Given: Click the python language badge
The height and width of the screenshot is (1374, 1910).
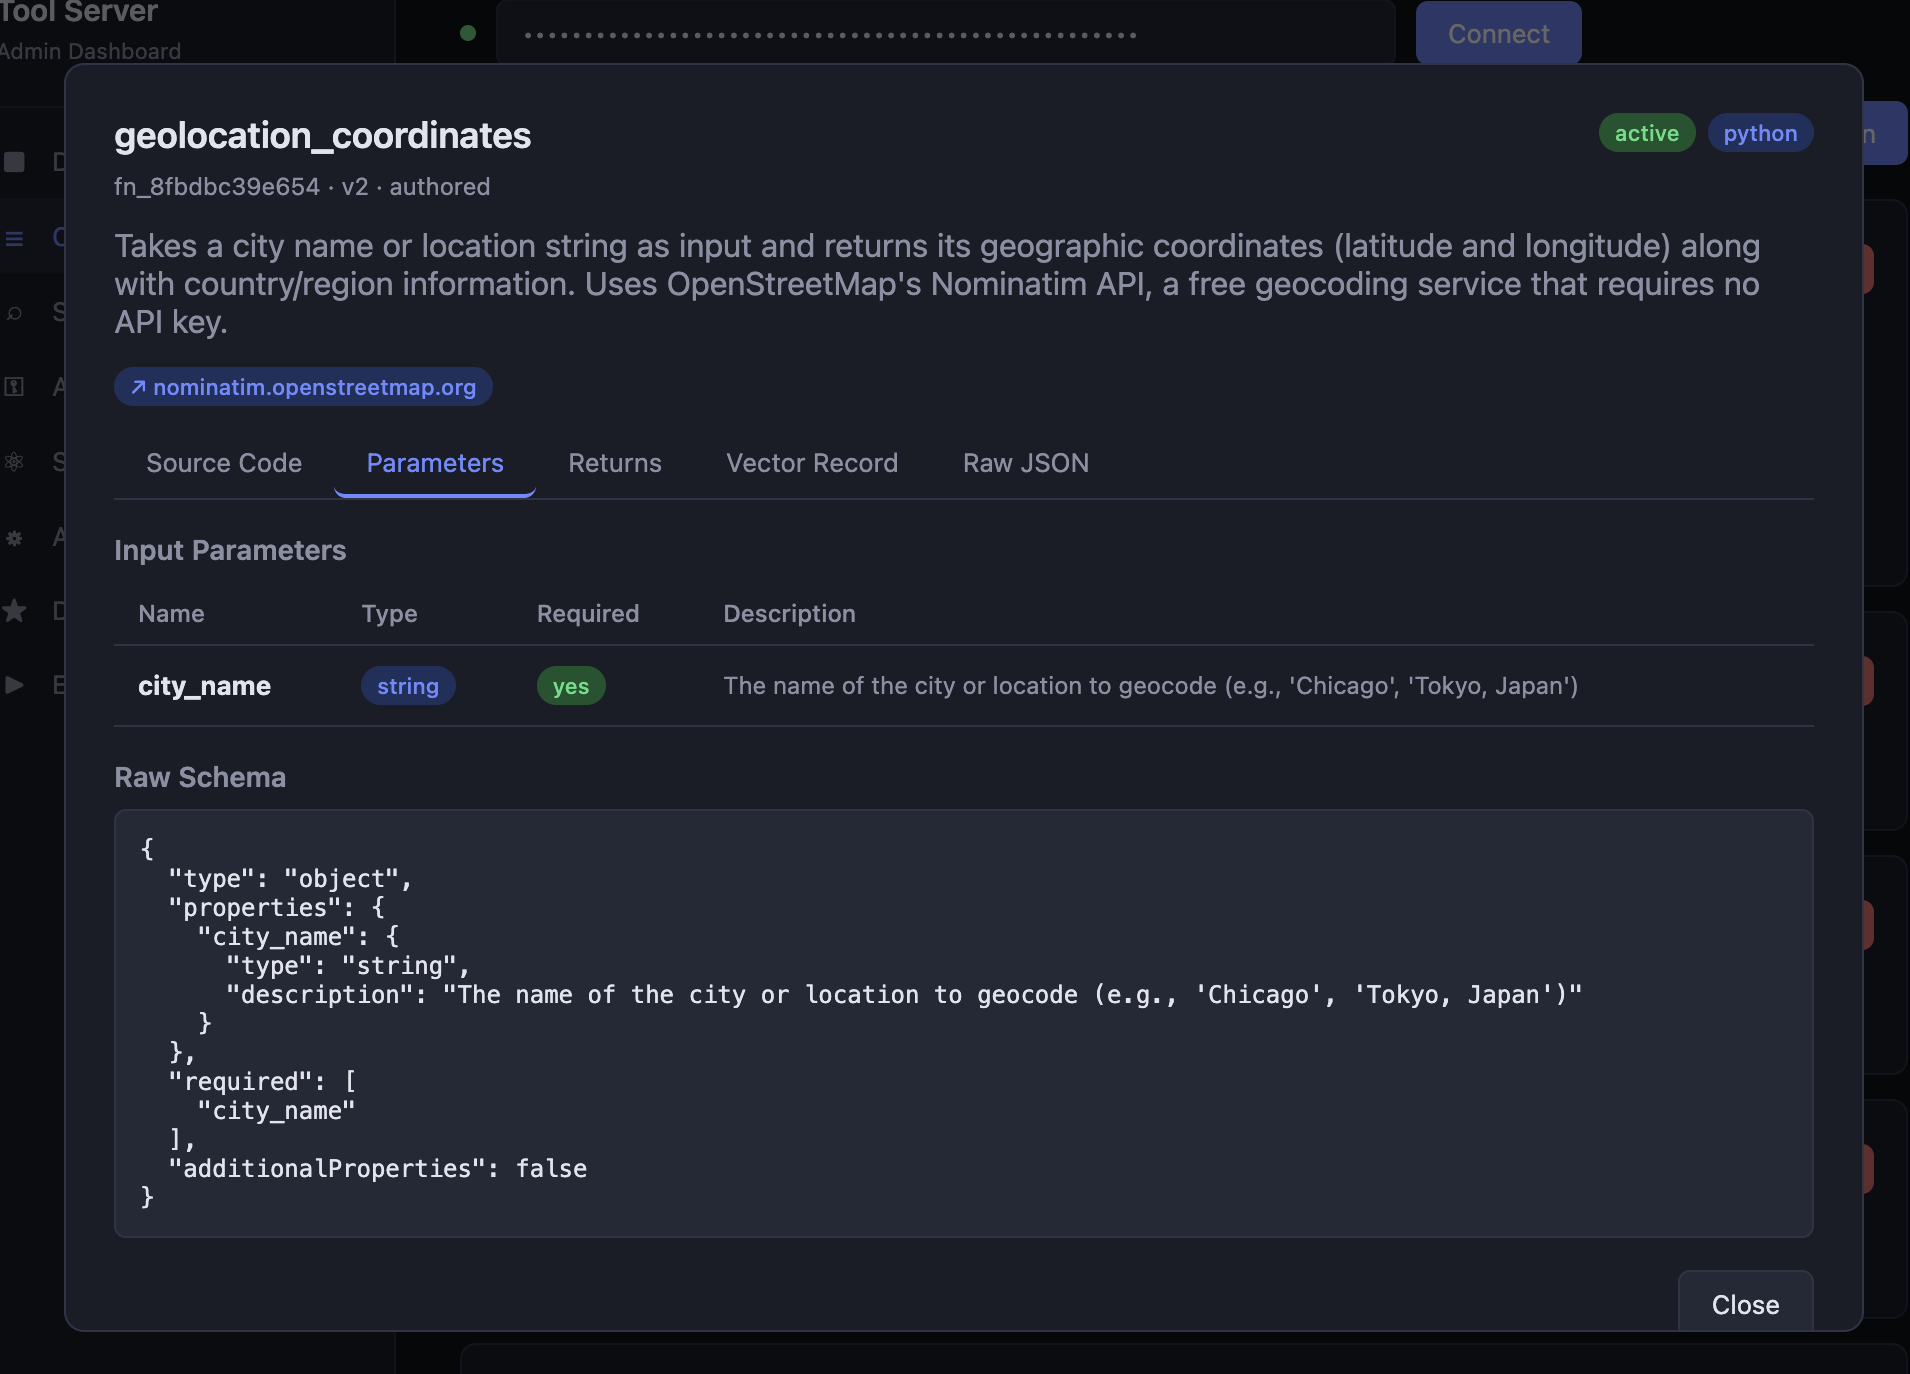Looking at the screenshot, I should click(x=1760, y=133).
